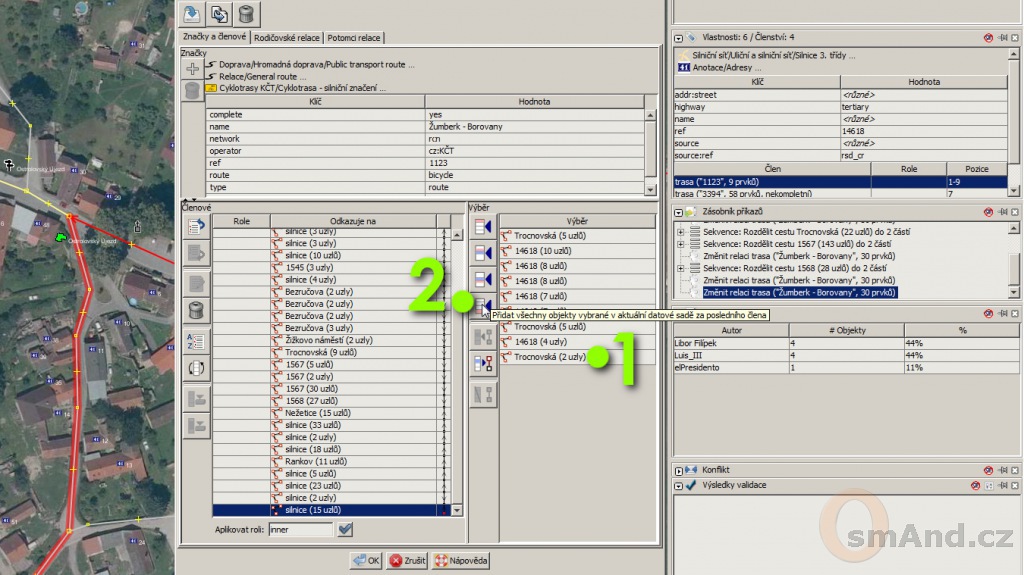Open Nápověda help
This screenshot has height=575, width=1024.
(461, 561)
